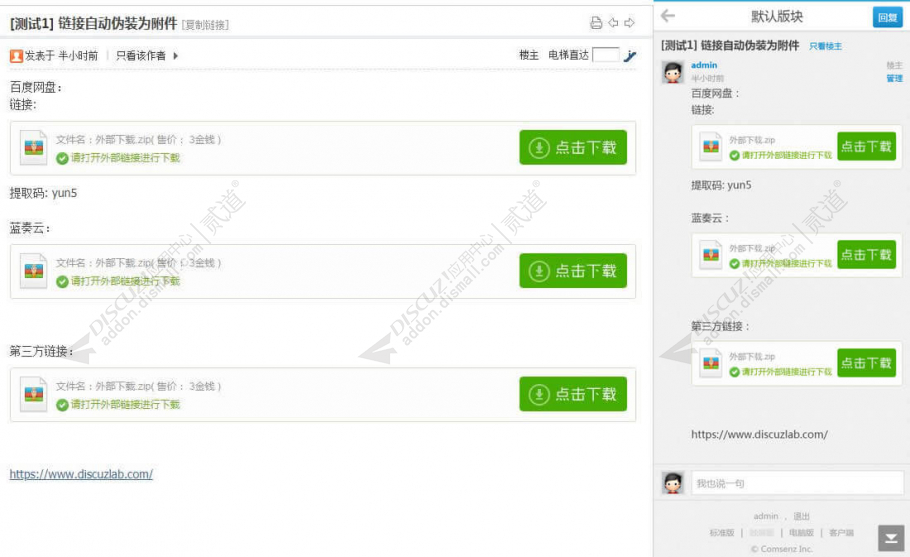Screen dimensions: 910x557
Task: Click the elevator jump arrow icon
Action: [x=630, y=56]
